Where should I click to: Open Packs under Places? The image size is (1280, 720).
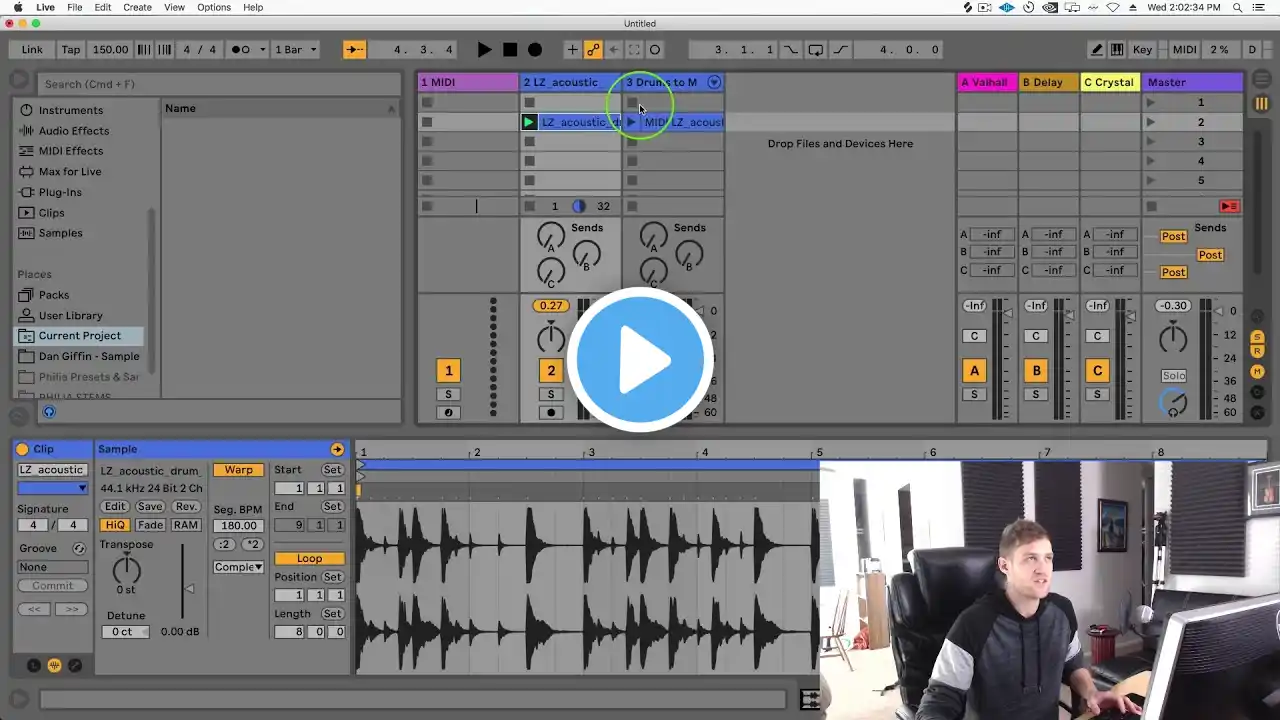click(54, 295)
